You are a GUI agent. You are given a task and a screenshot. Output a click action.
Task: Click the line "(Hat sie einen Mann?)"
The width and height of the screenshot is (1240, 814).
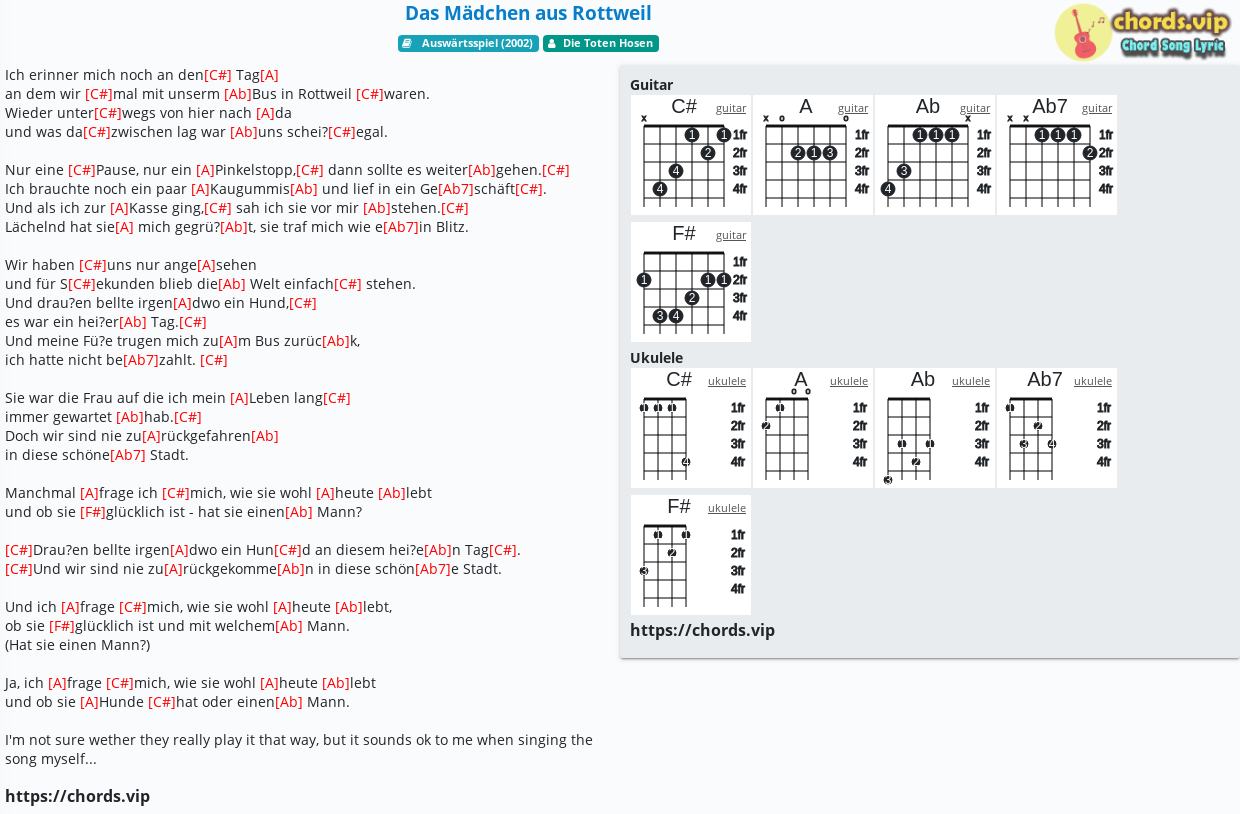pos(78,645)
